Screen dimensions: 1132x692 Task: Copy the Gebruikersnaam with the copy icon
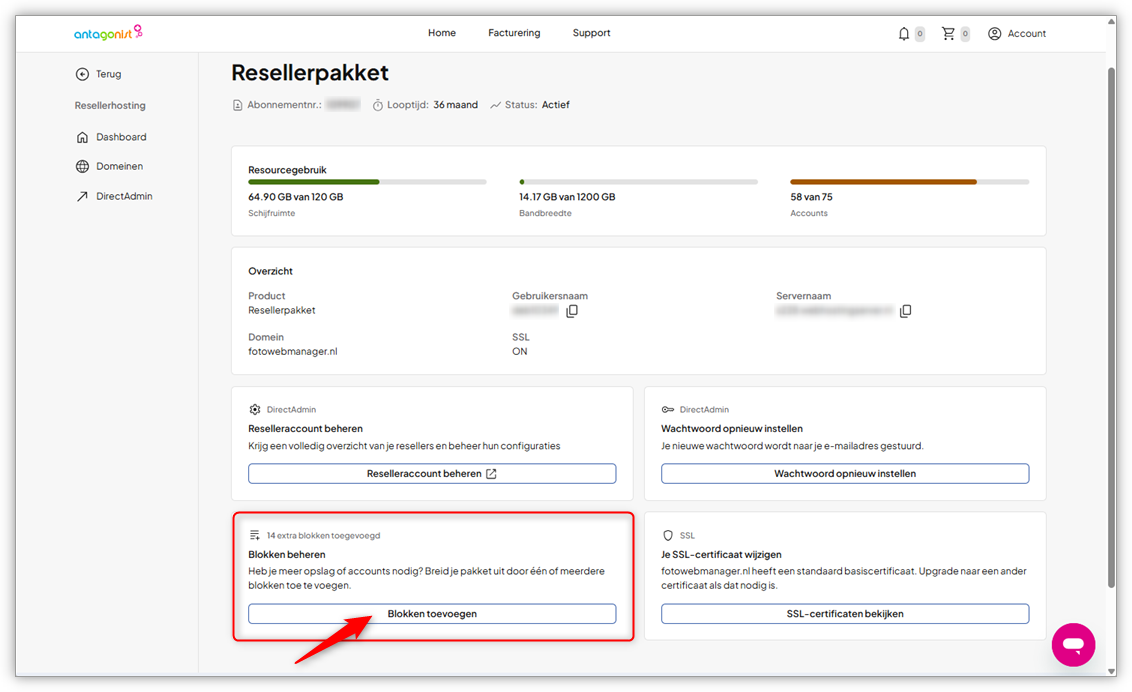tap(572, 310)
